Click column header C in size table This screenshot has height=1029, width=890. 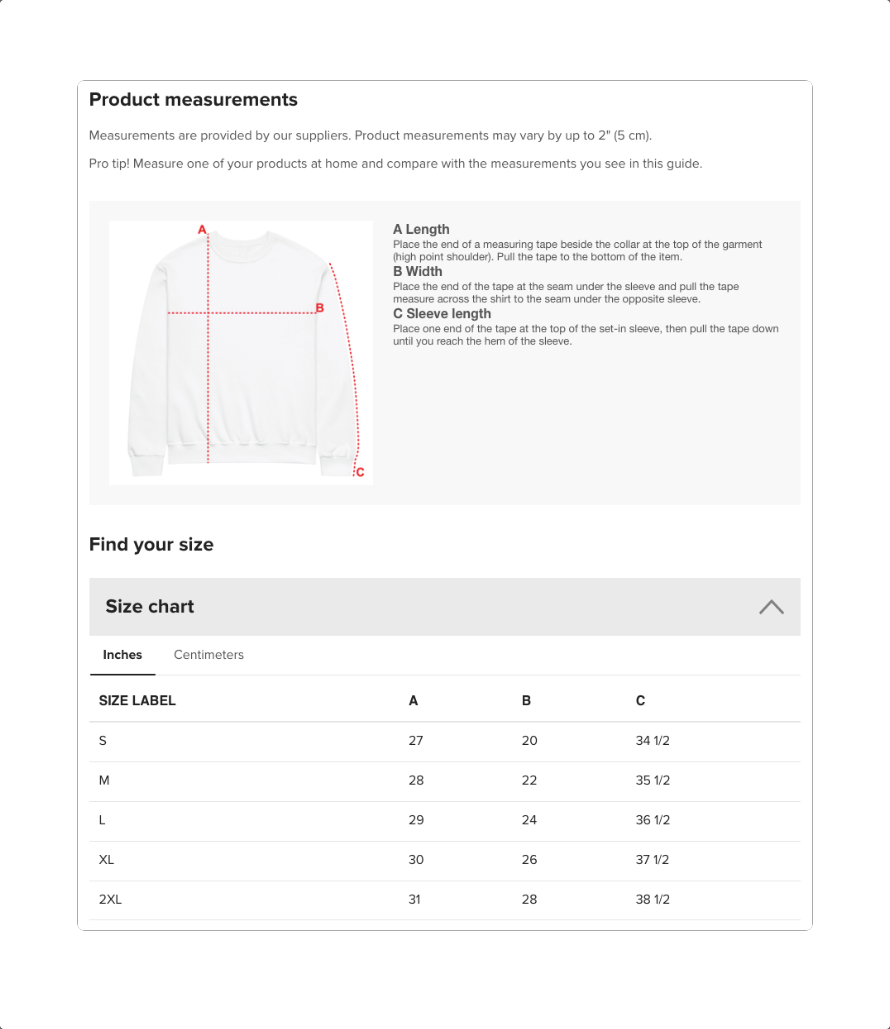coord(641,701)
